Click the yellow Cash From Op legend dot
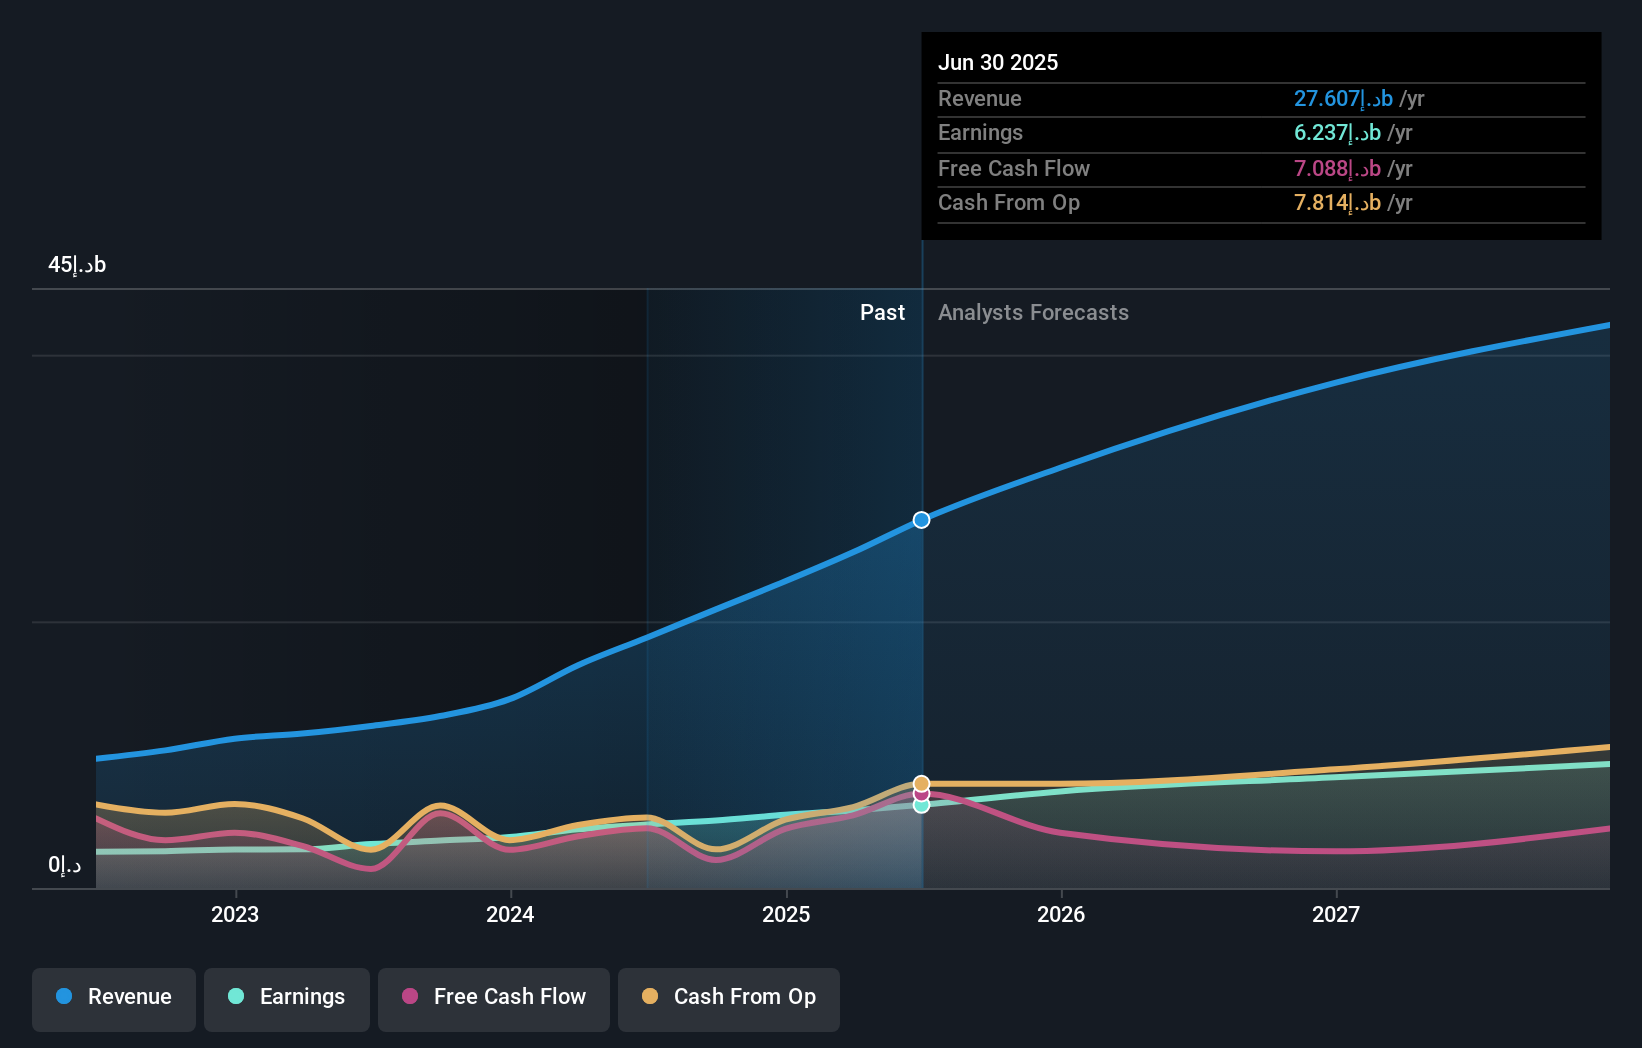The height and width of the screenshot is (1048, 1642). coord(651,997)
